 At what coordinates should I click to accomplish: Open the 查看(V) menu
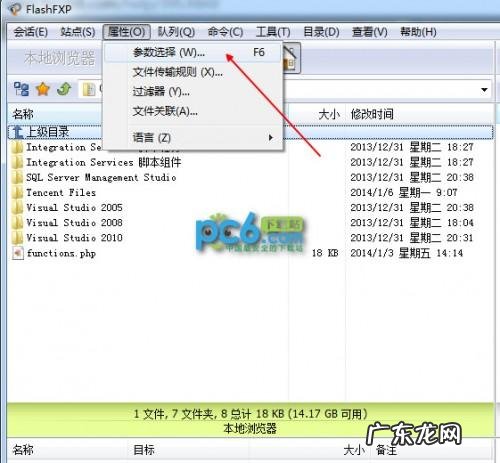pos(370,32)
